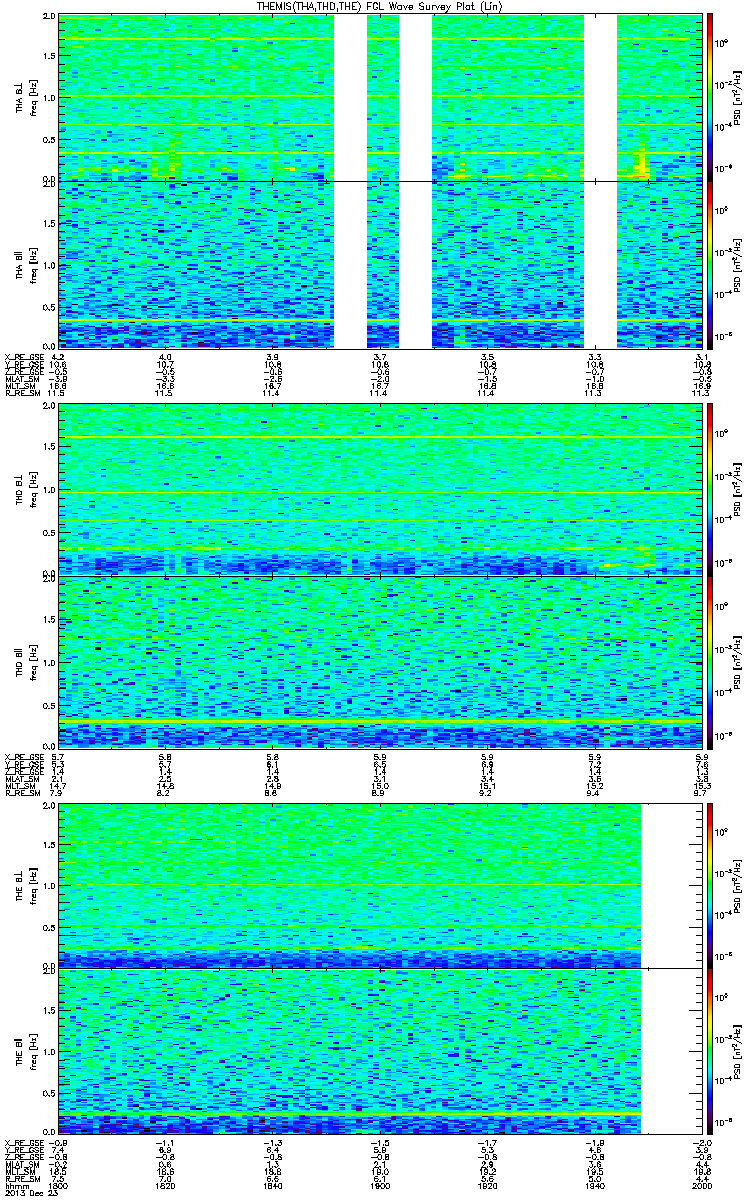Click the 1820 time tick label
The height and width of the screenshot is (1200, 750).
point(165,1184)
